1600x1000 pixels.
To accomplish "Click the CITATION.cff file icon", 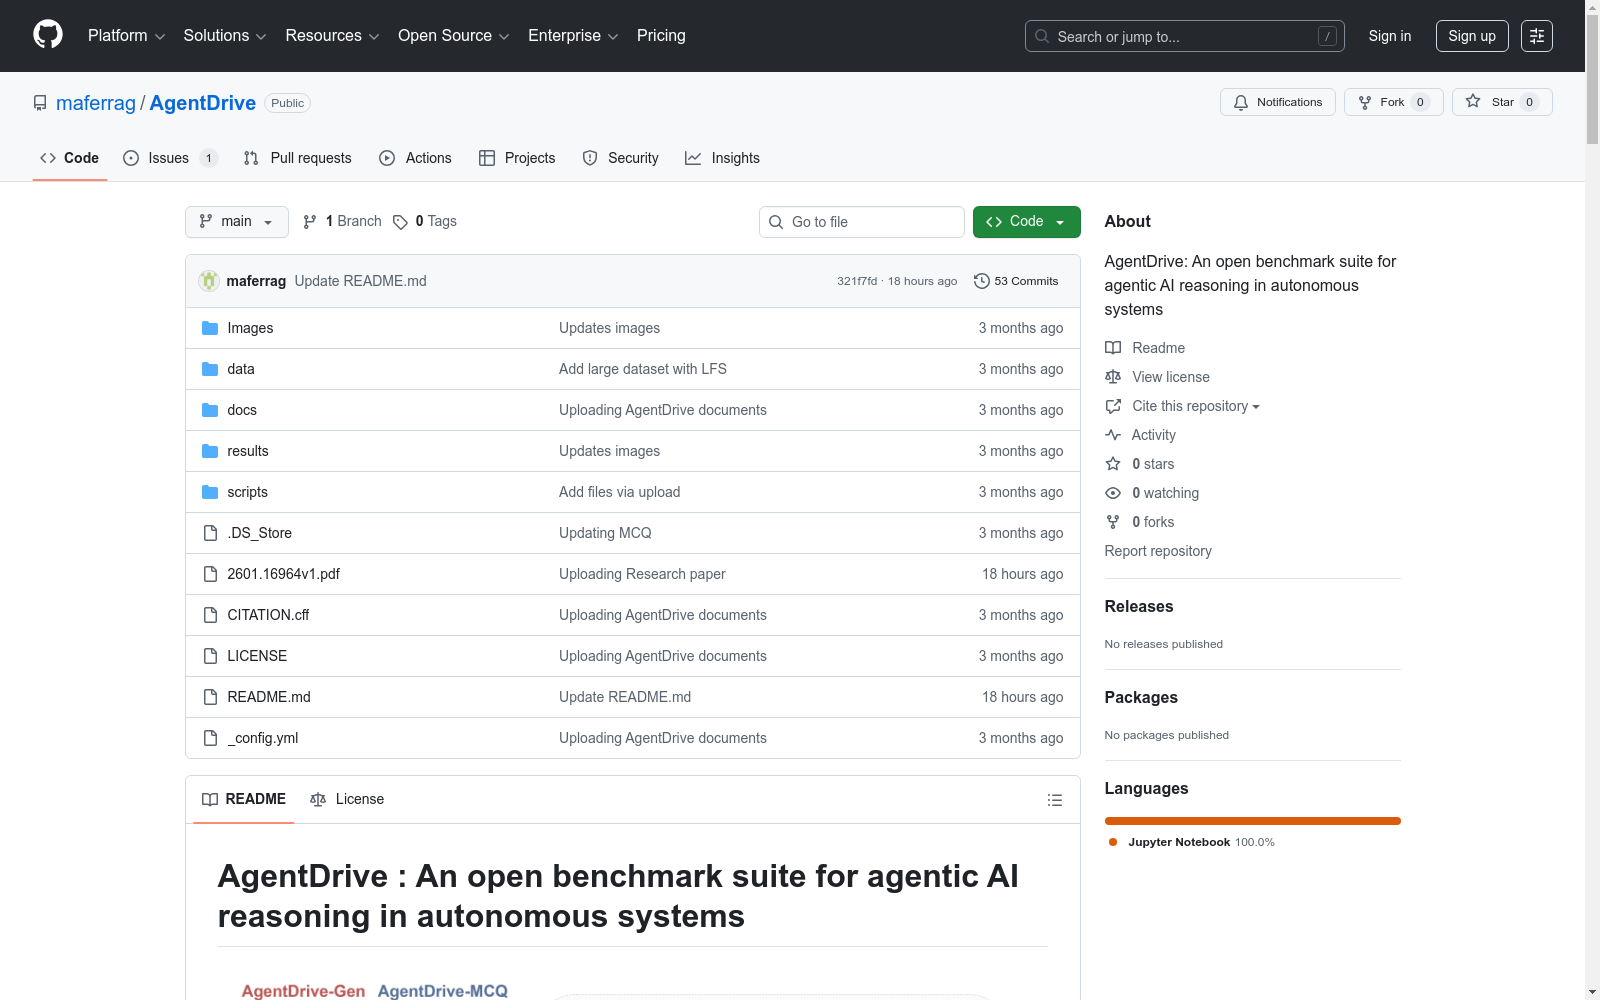I will click(210, 615).
